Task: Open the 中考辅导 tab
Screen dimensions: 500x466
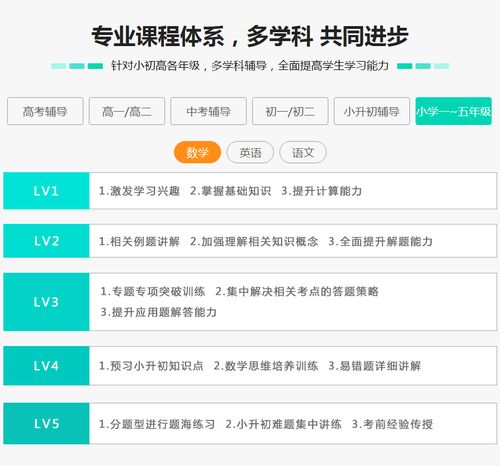Action: [208, 111]
